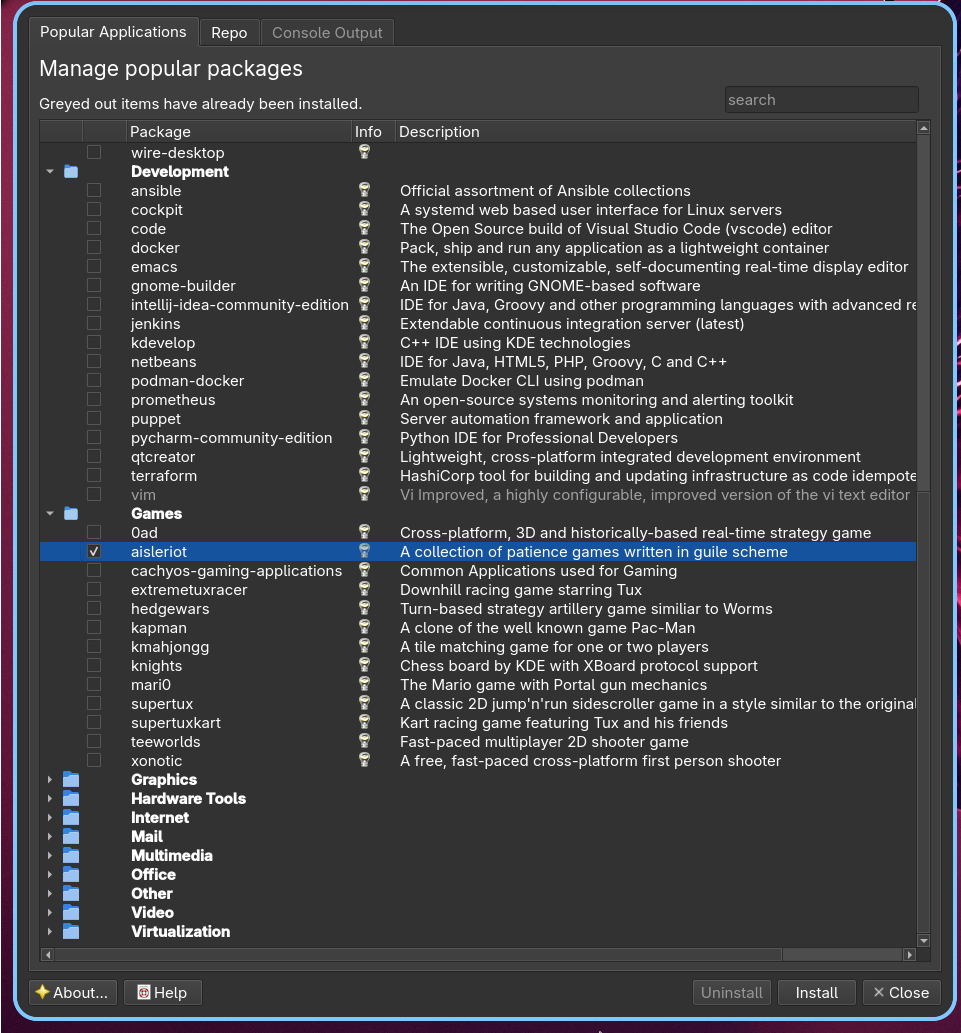Close the package manager window
Viewport: 961px width, 1033px height.
click(x=902, y=992)
